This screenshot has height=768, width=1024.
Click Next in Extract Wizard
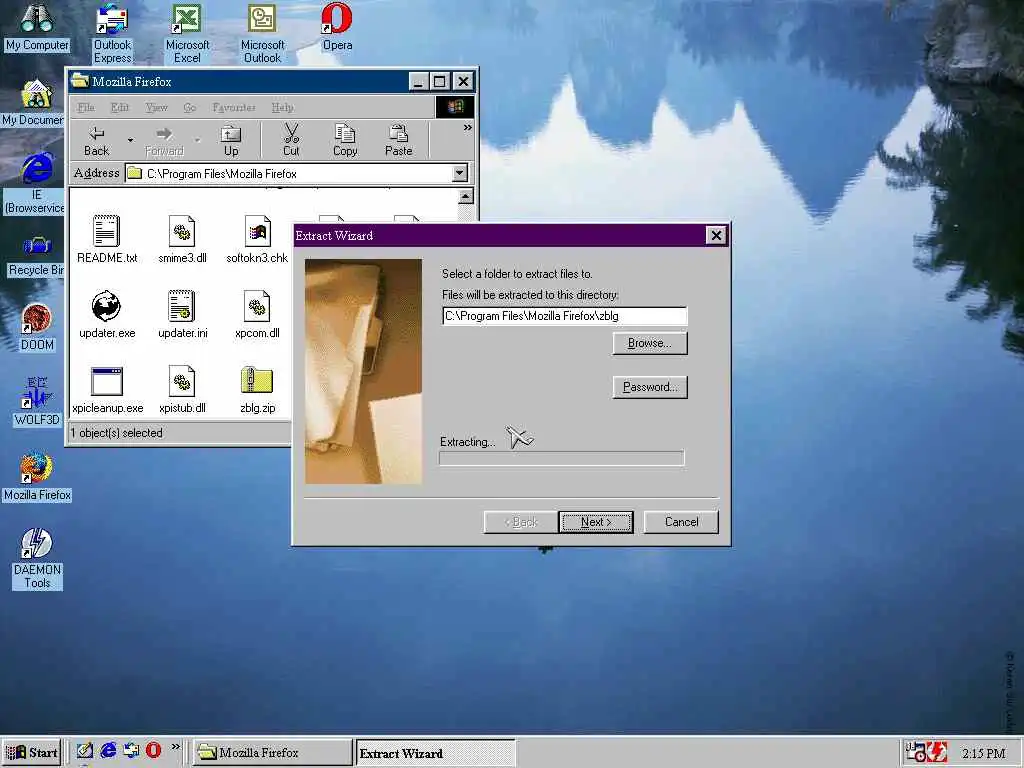(596, 522)
